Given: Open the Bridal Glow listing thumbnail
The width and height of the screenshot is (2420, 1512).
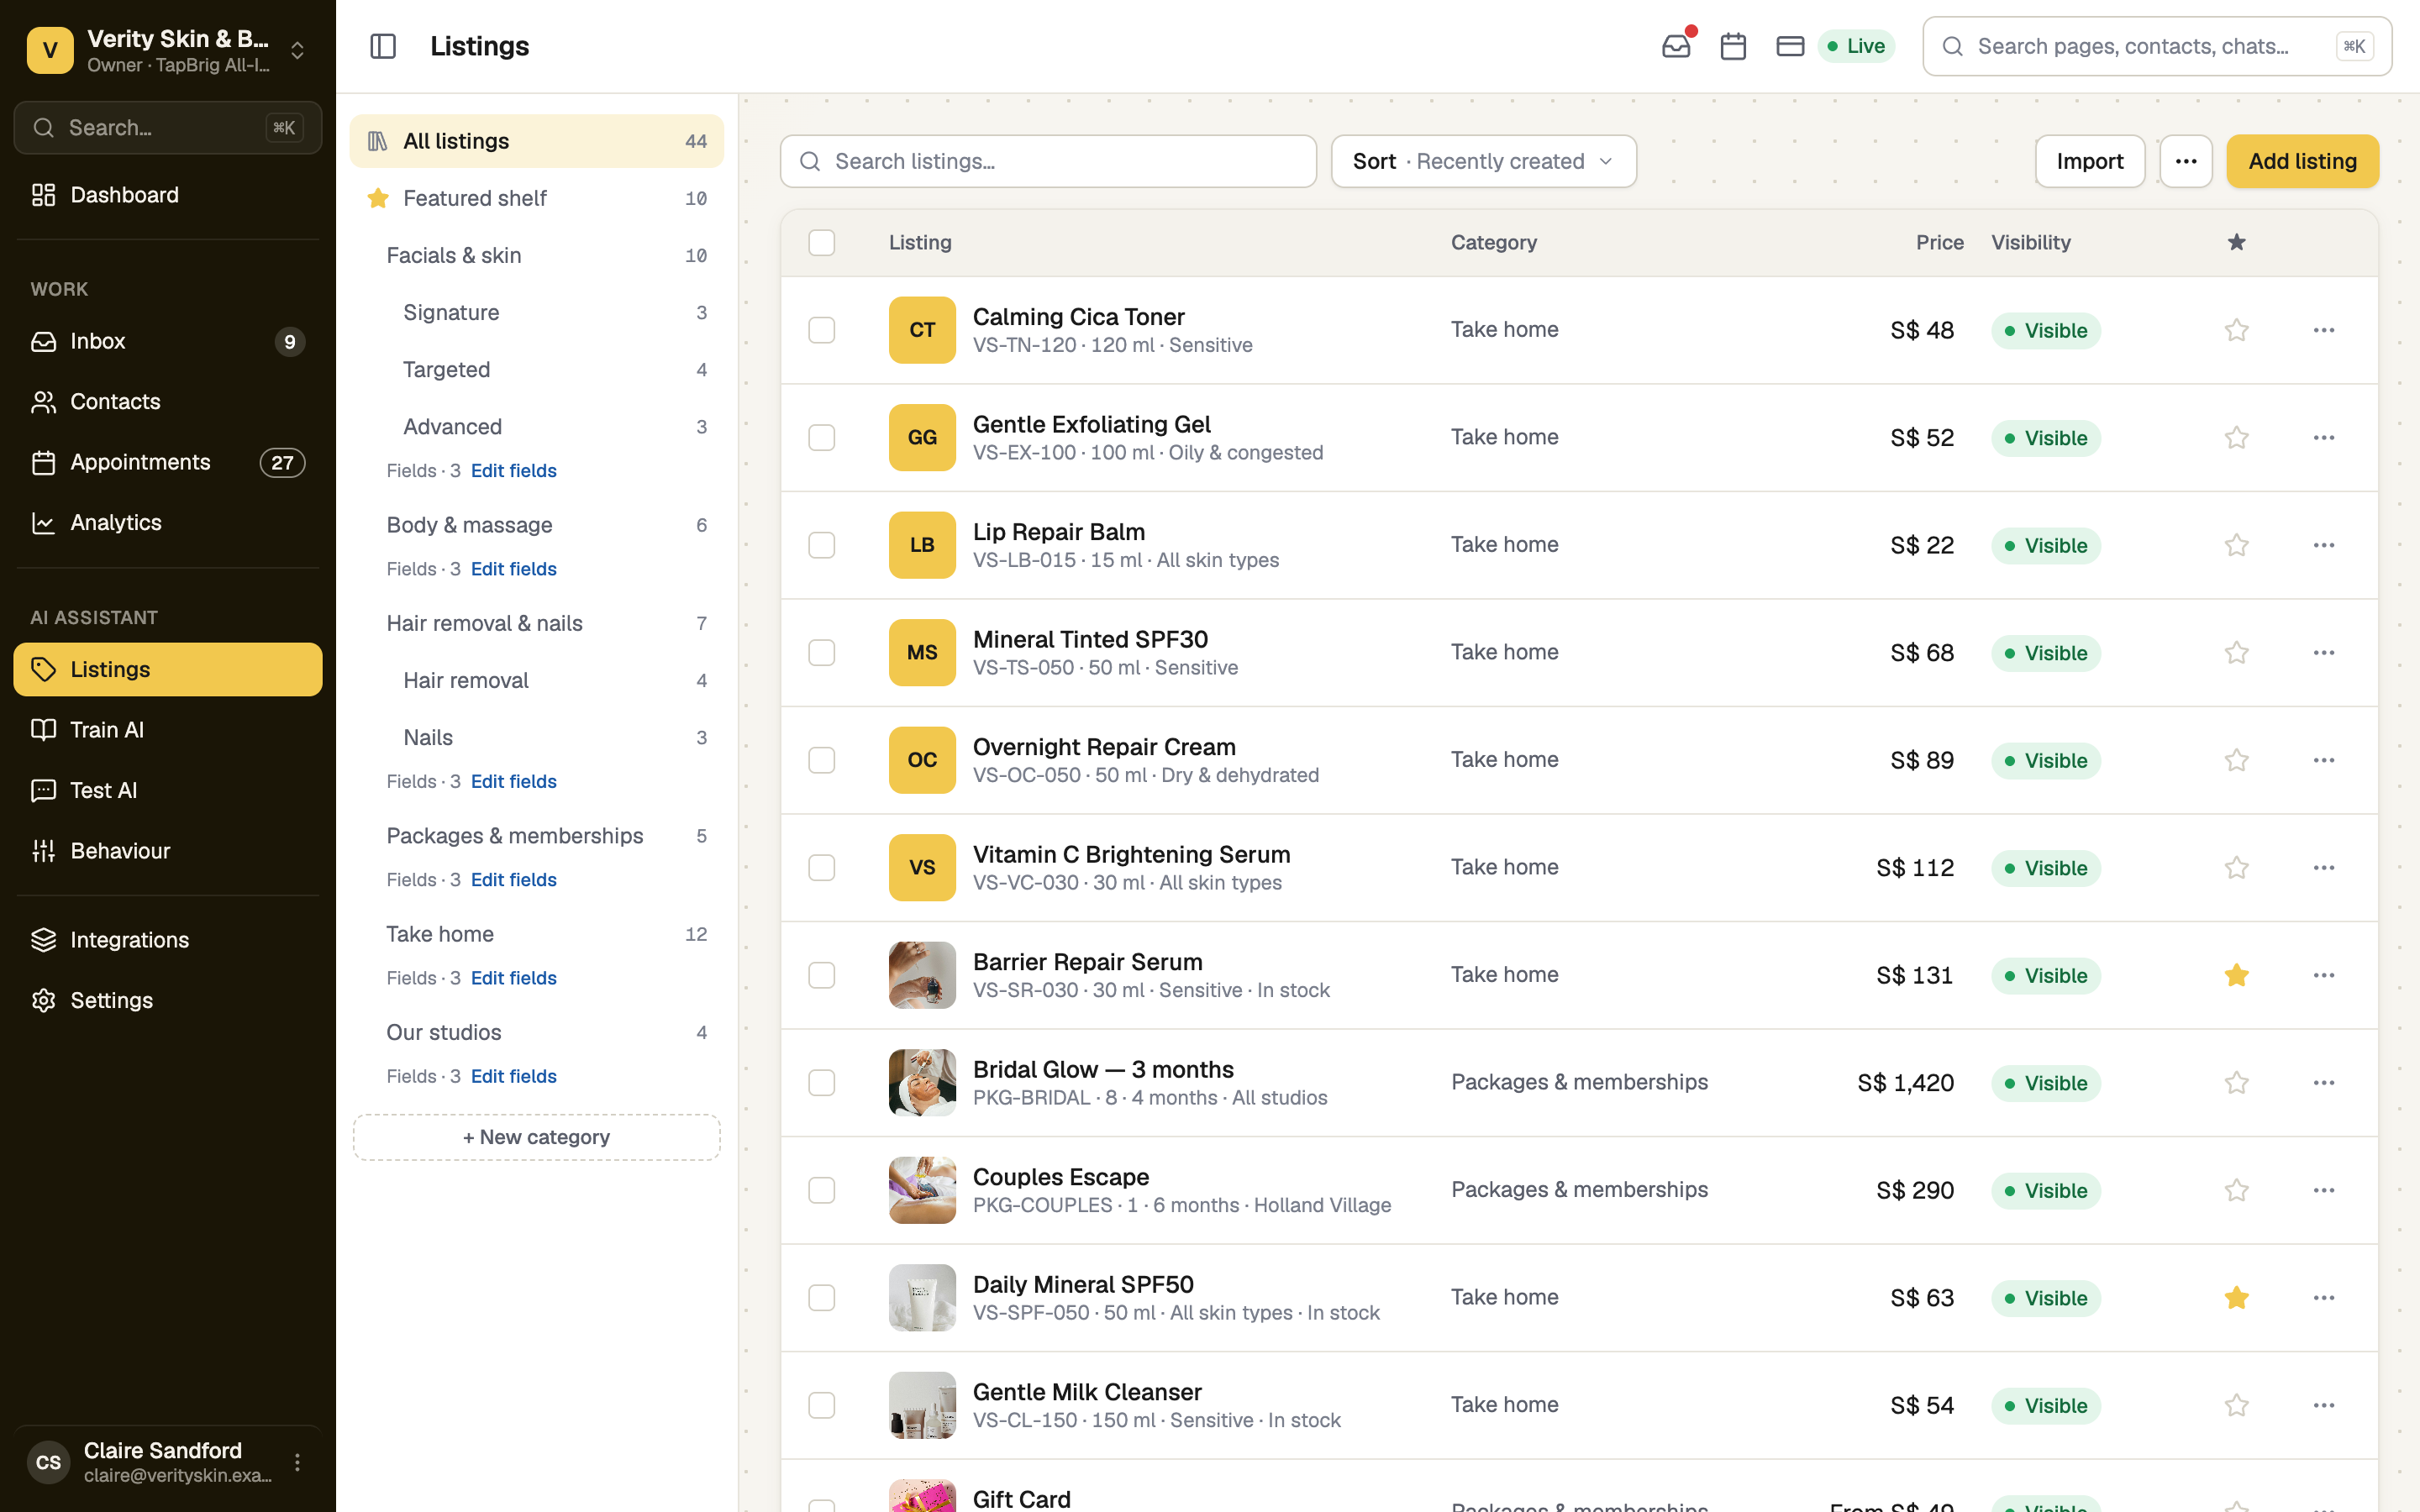Looking at the screenshot, I should (922, 1083).
